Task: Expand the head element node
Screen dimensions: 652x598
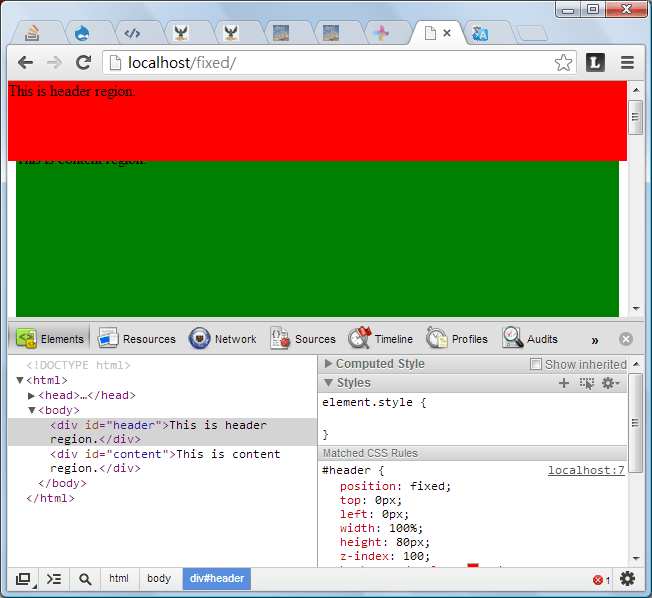Action: 32,396
